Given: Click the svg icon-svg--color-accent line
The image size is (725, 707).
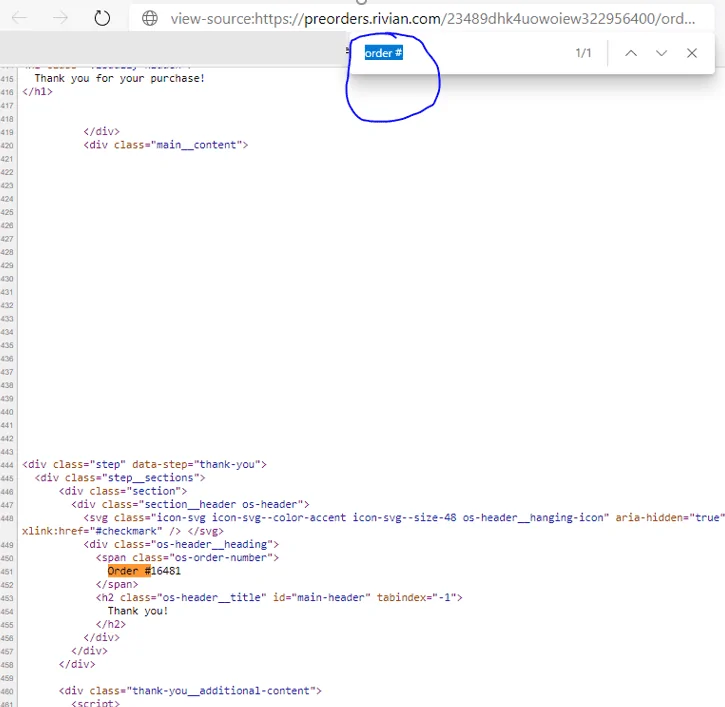Looking at the screenshot, I should pyautogui.click(x=404, y=517).
